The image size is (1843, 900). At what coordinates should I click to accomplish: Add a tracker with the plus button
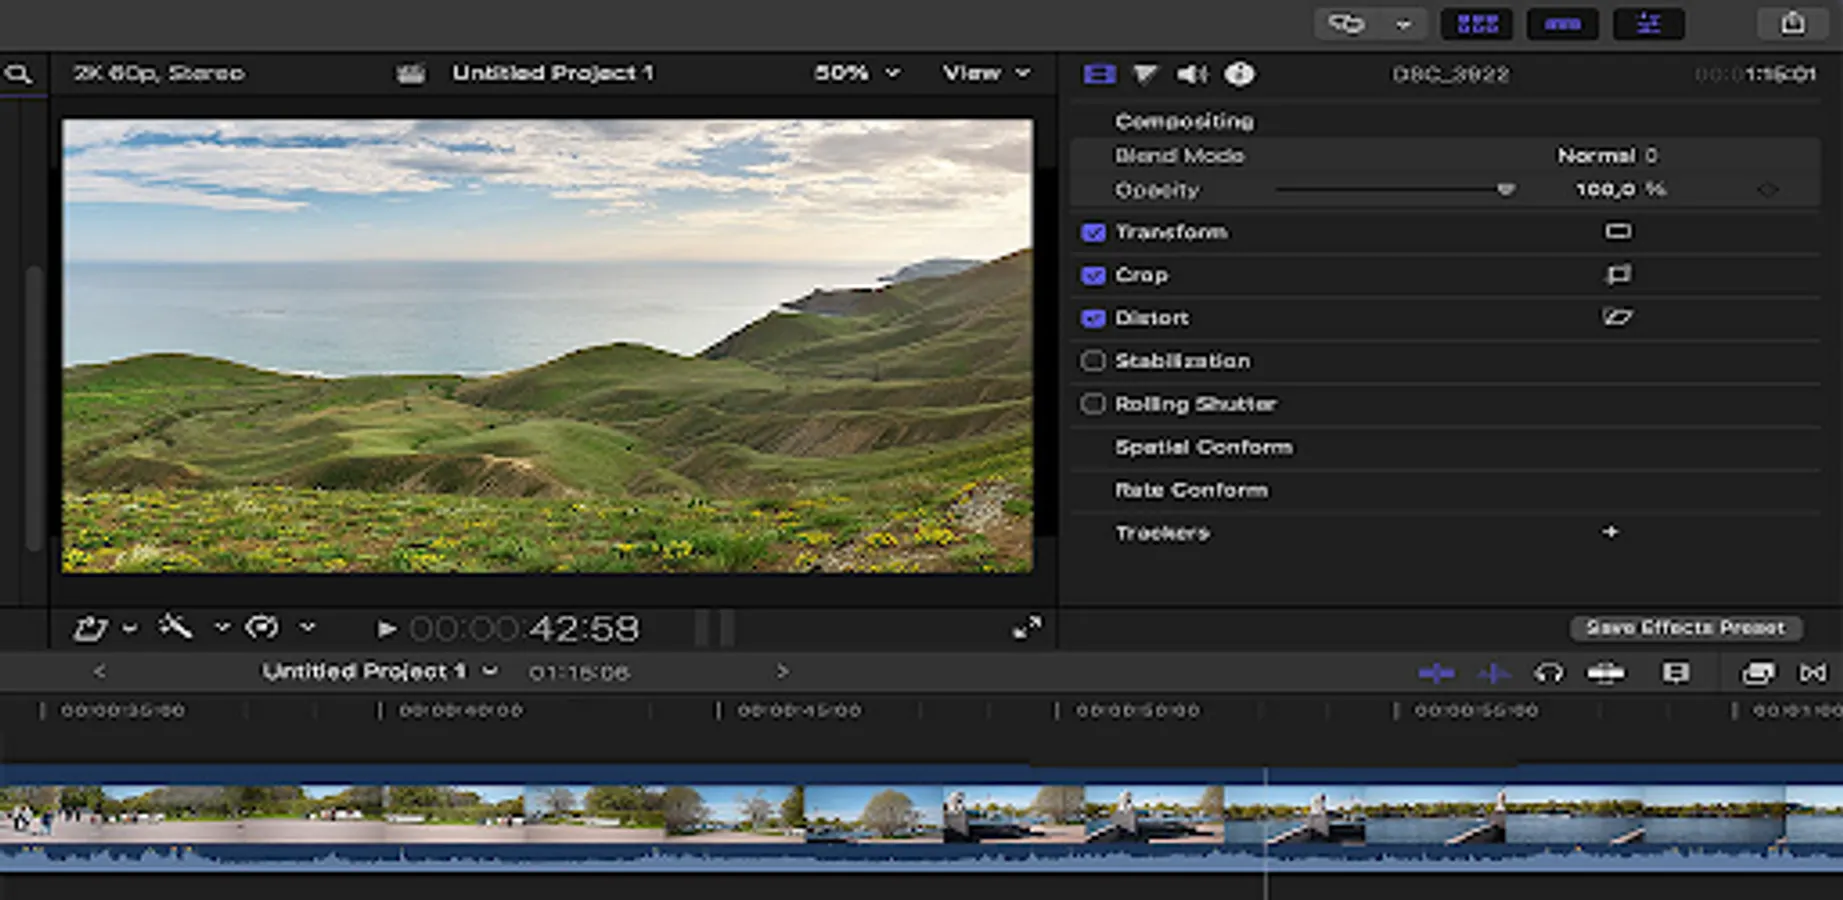click(x=1610, y=532)
